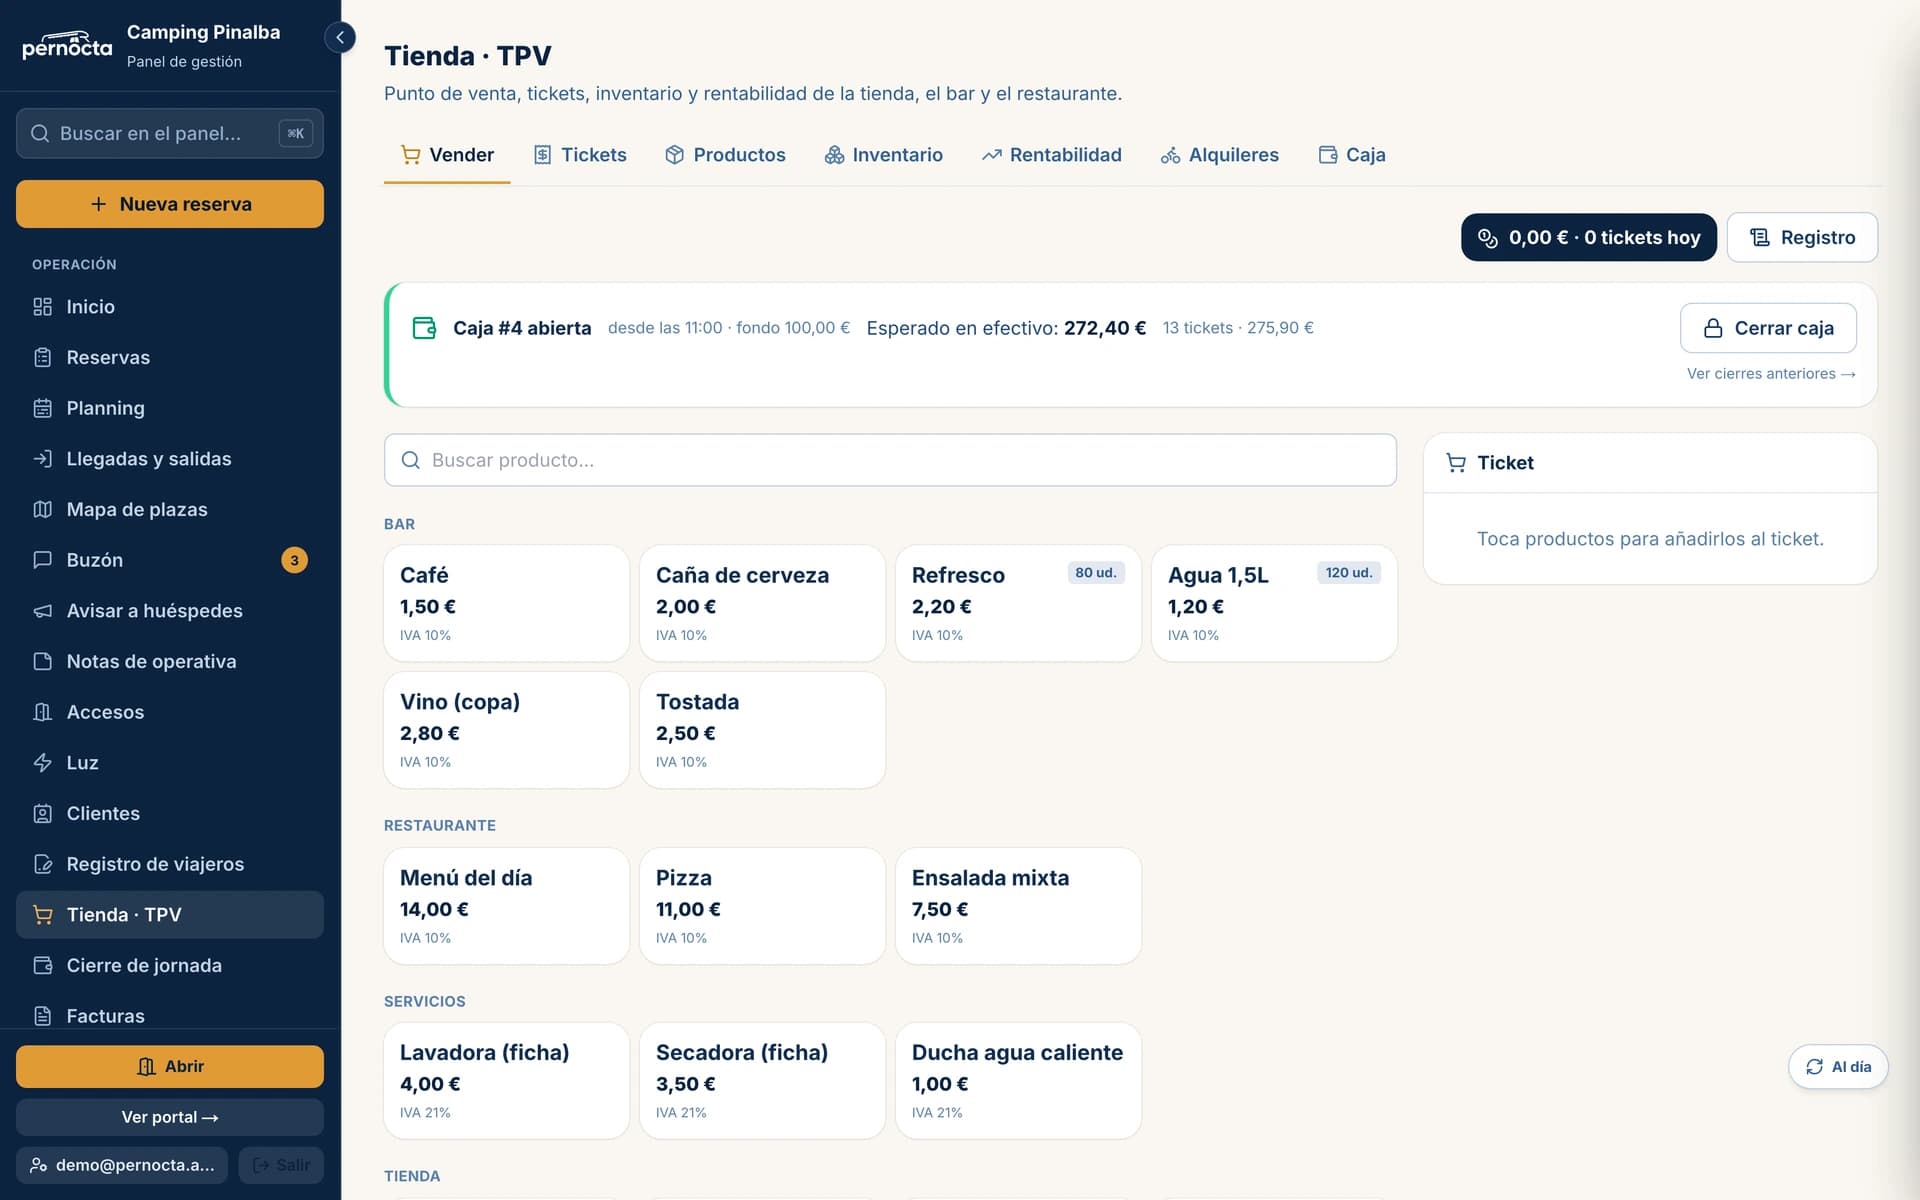Add Menú del día to the ticket
Viewport: 1920px width, 1200px height.
[506, 906]
